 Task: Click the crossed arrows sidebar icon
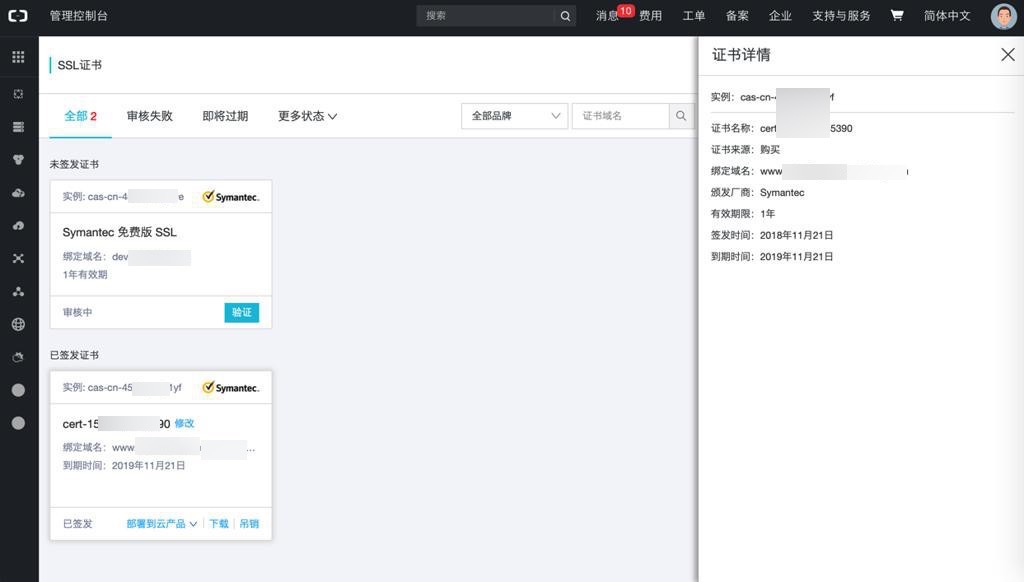click(18, 259)
